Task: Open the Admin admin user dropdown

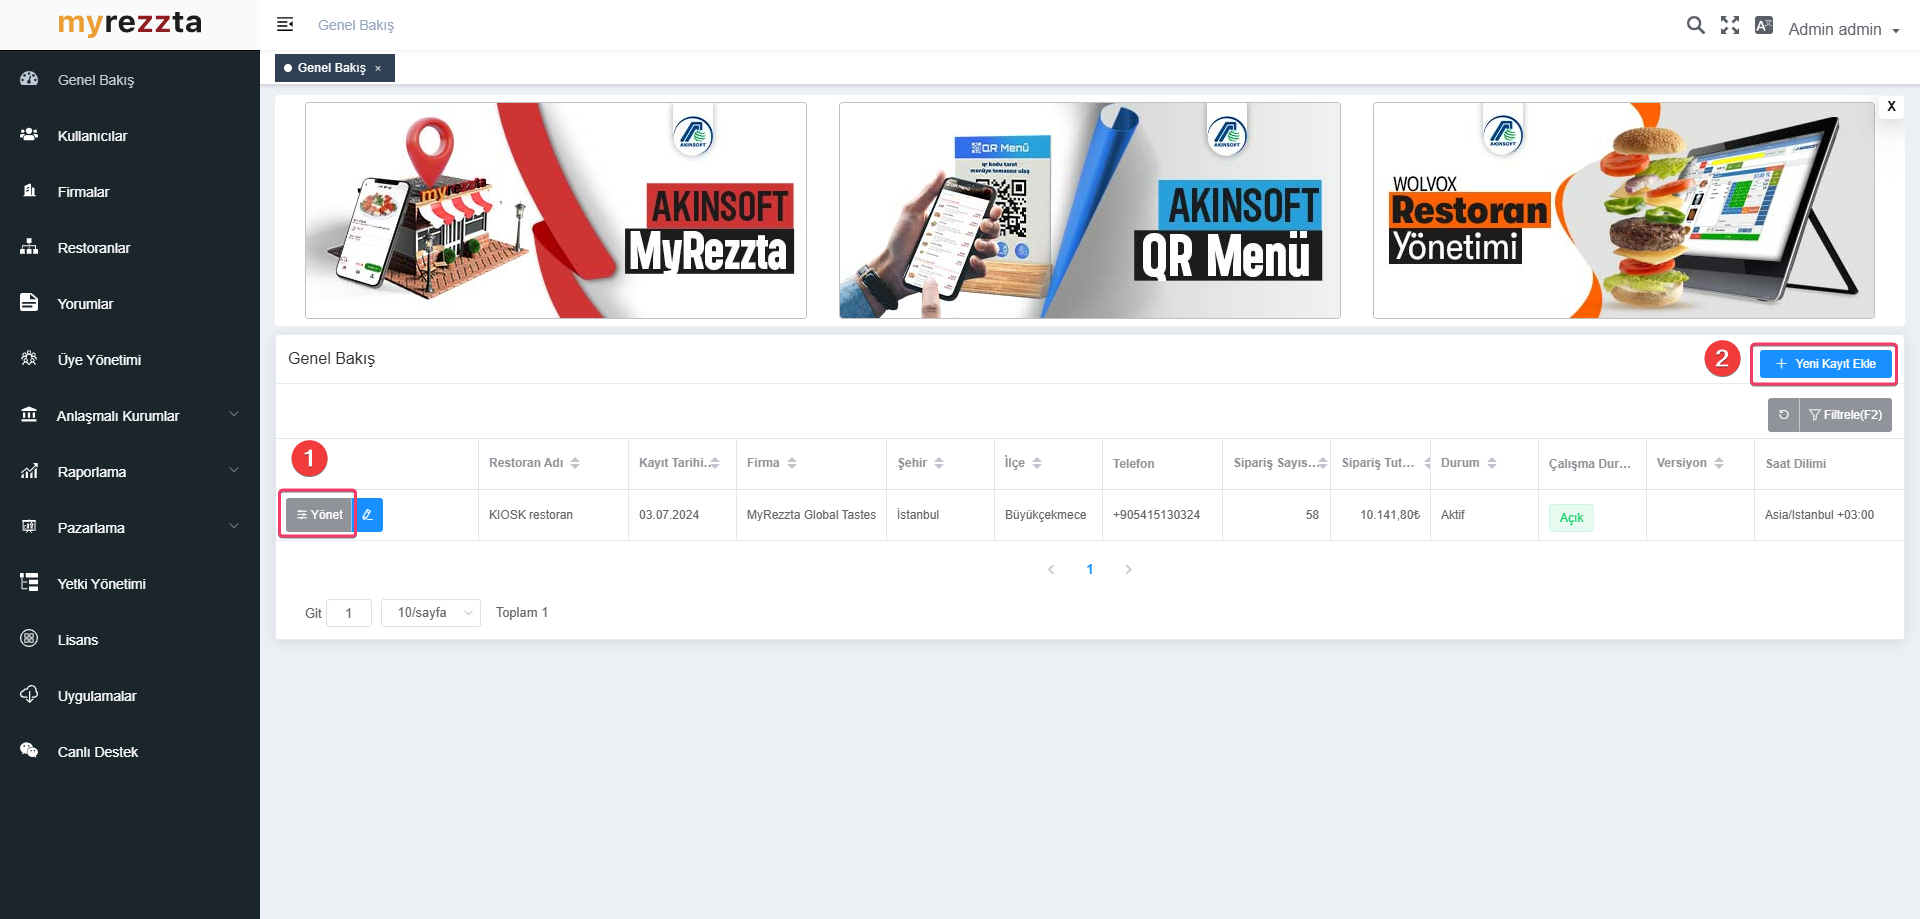Action: tap(1843, 30)
